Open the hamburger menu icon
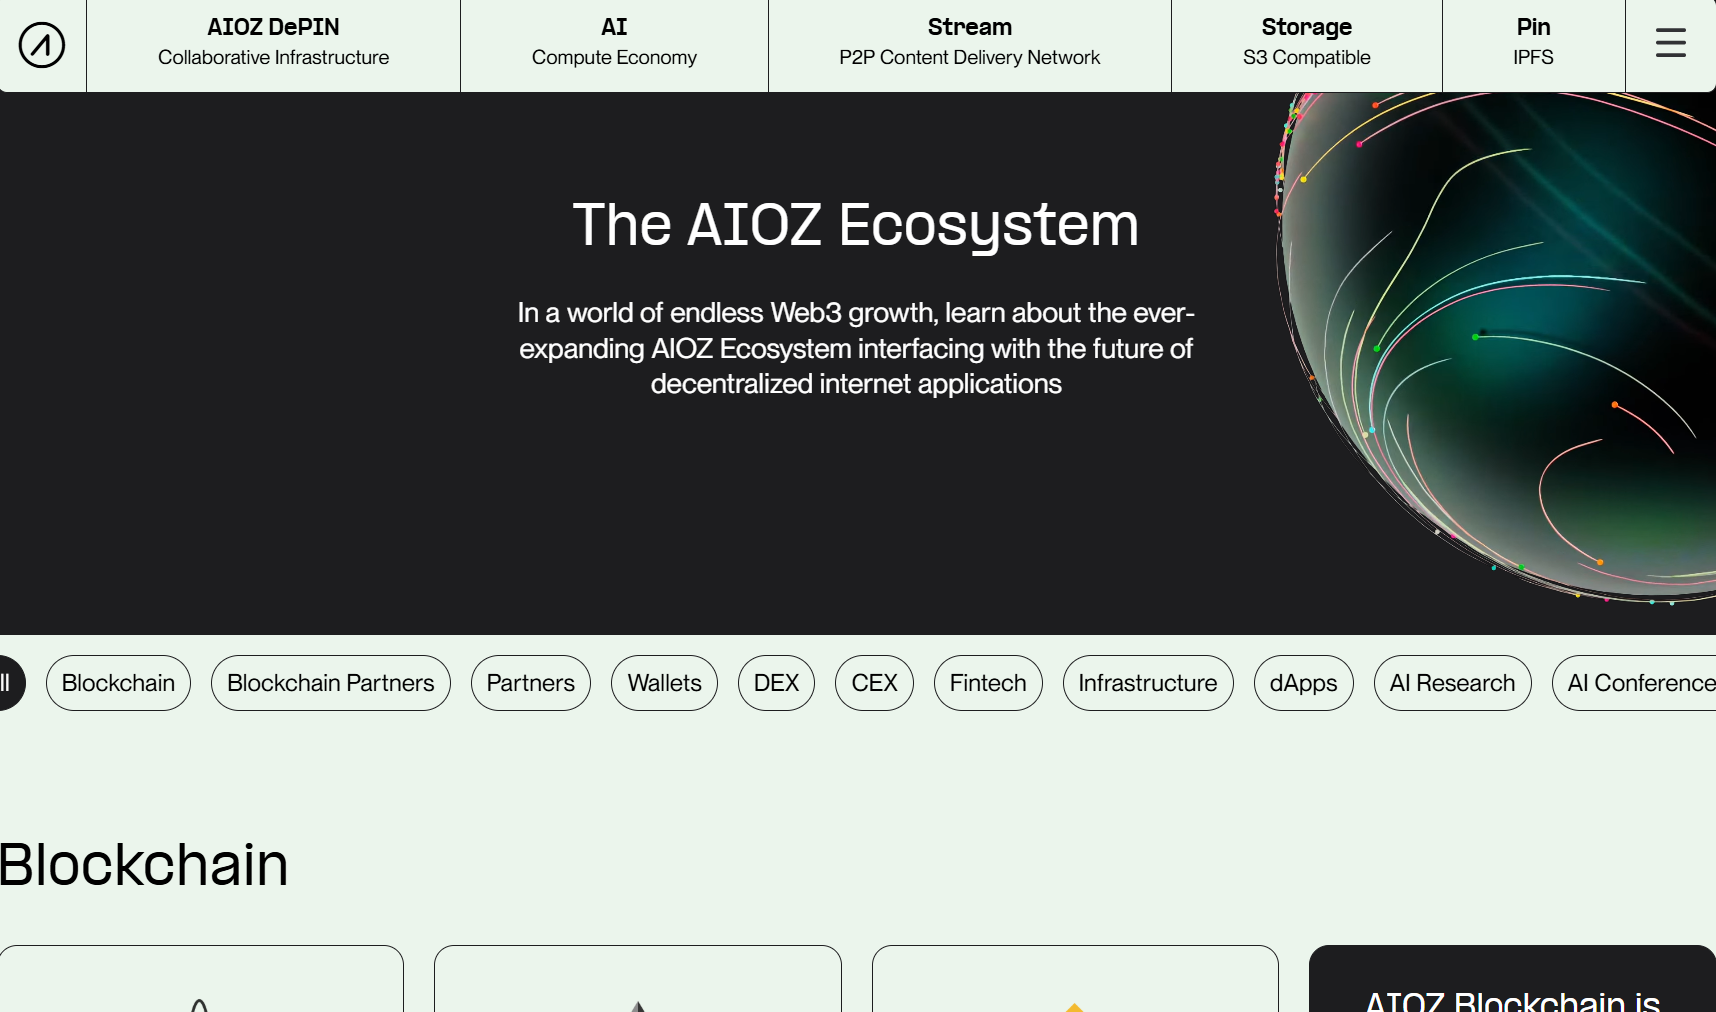 coord(1670,43)
